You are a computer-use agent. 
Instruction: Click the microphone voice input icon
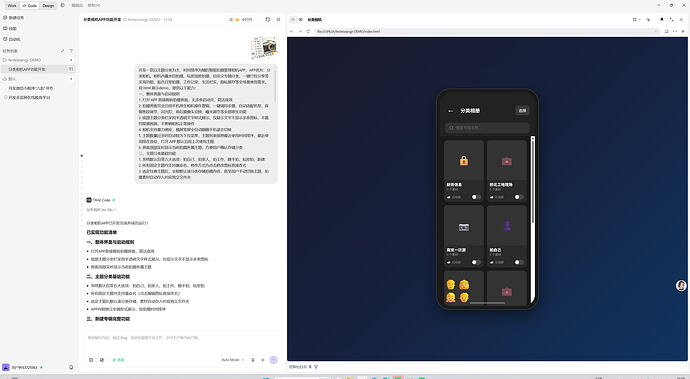(x=253, y=360)
